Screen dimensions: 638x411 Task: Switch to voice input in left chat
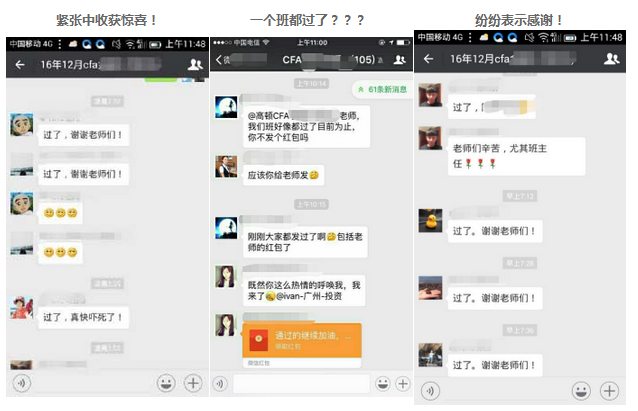21,383
